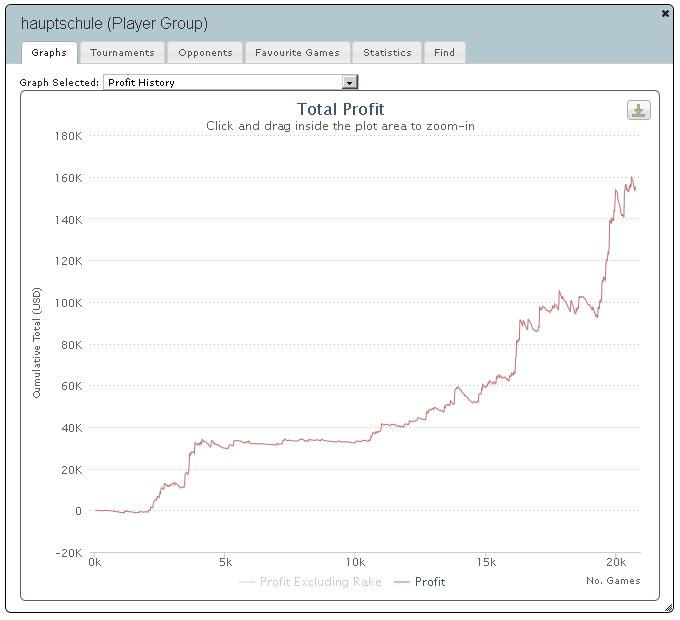Open the Opponents tab

pos(205,53)
